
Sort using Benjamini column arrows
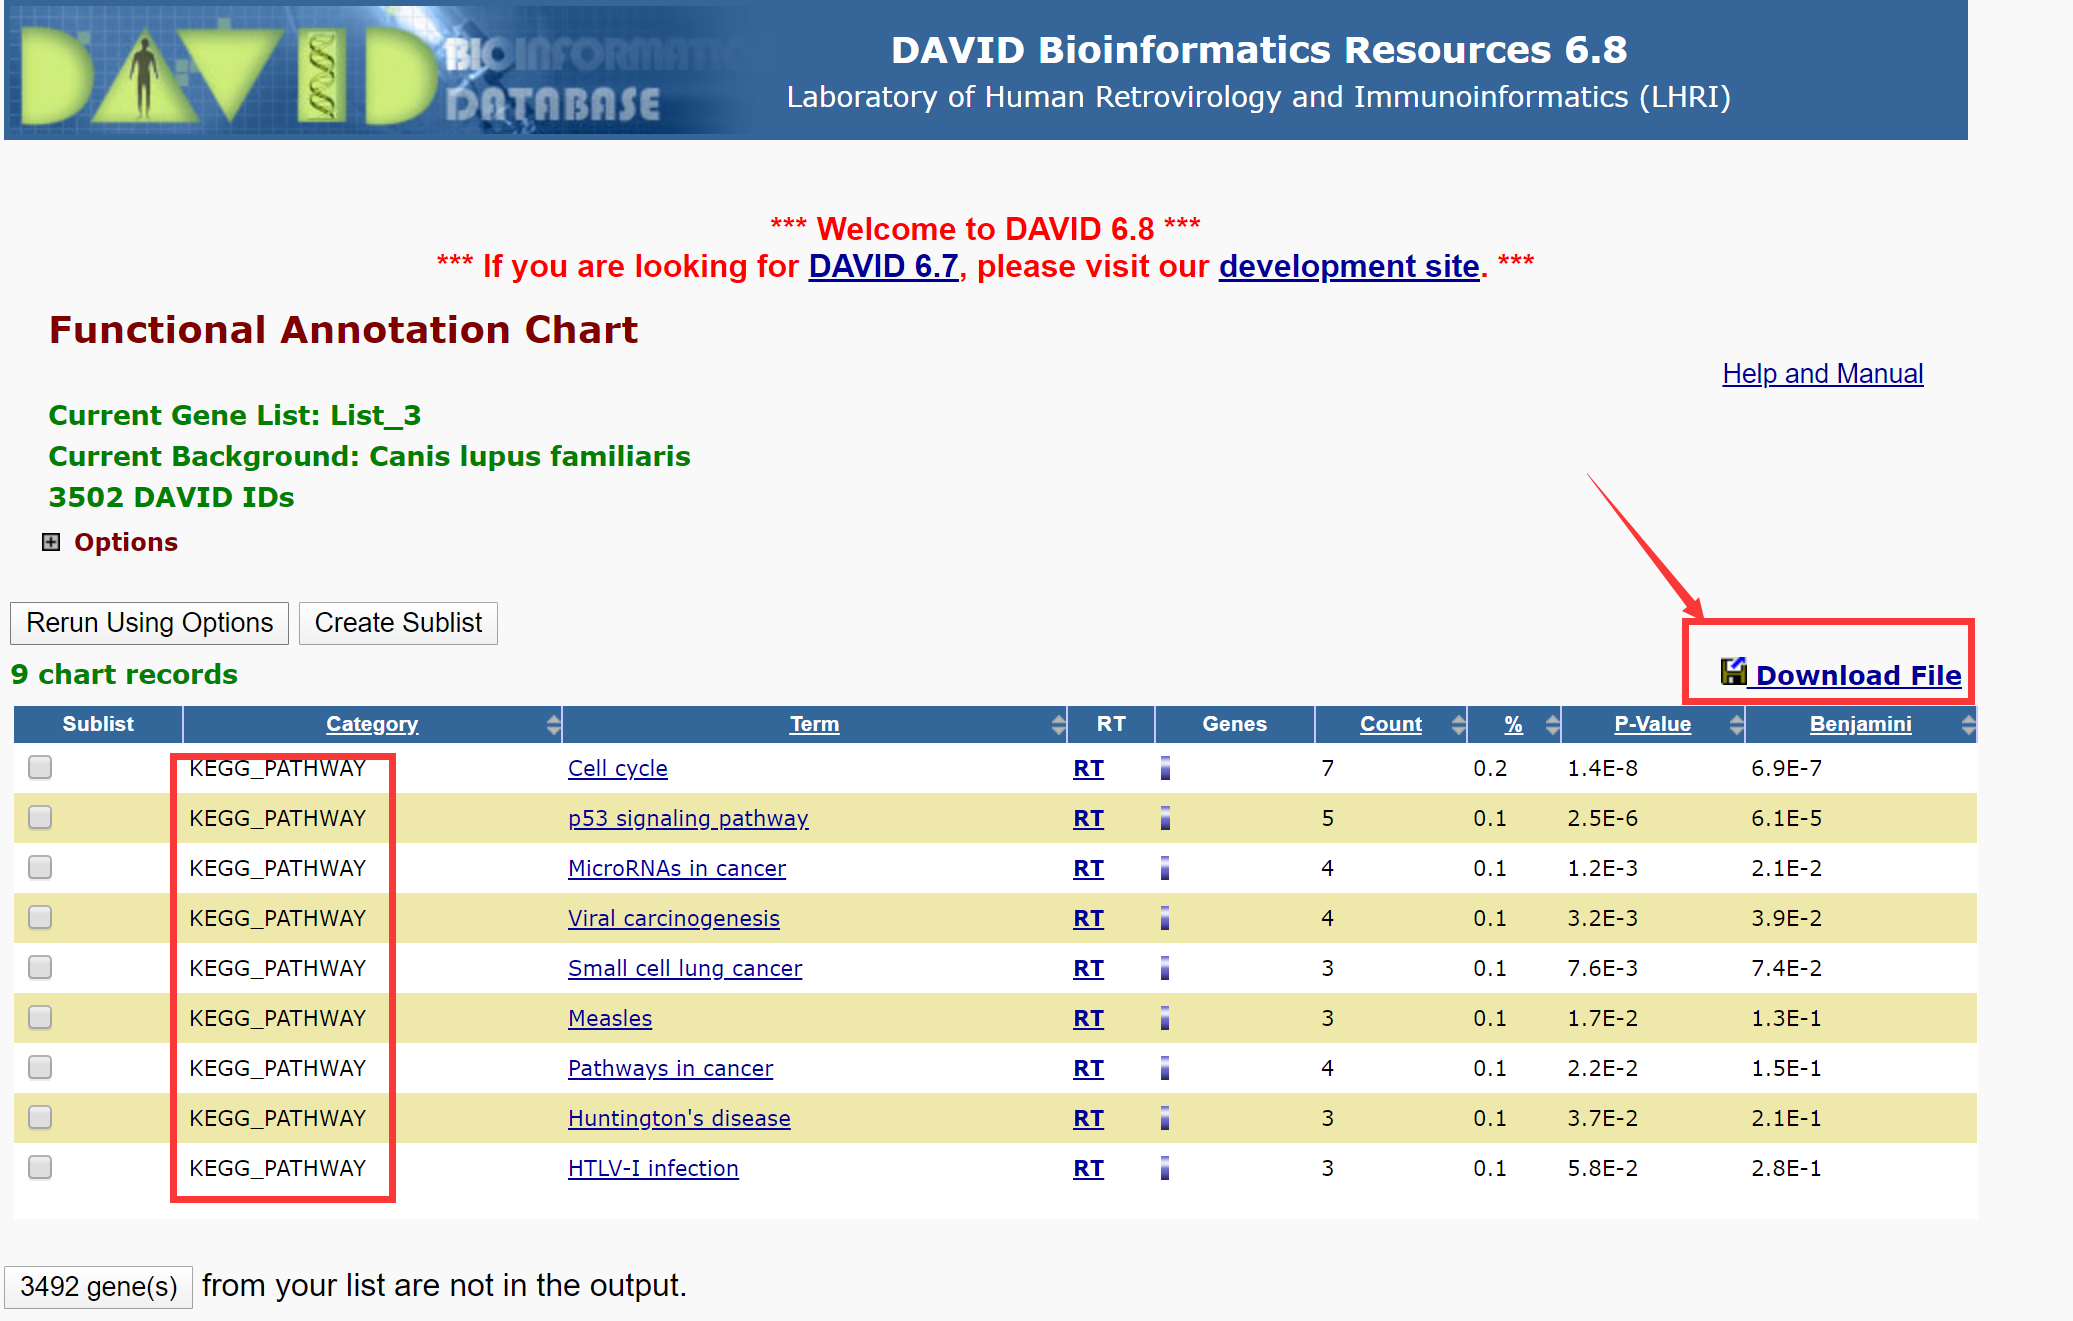point(1967,724)
